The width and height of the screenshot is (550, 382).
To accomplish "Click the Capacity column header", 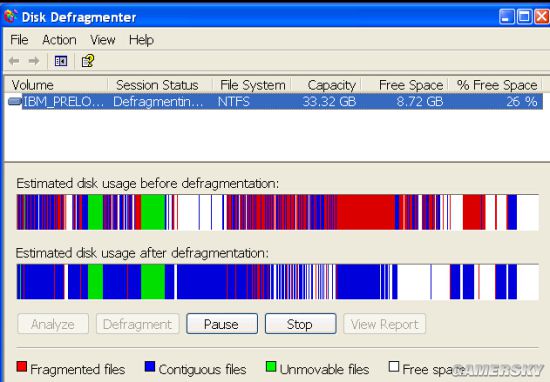I will click(326, 85).
